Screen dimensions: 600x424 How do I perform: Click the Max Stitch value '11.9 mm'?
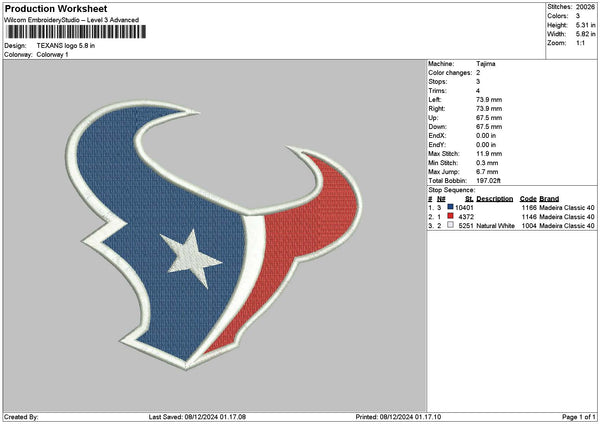[x=489, y=153]
